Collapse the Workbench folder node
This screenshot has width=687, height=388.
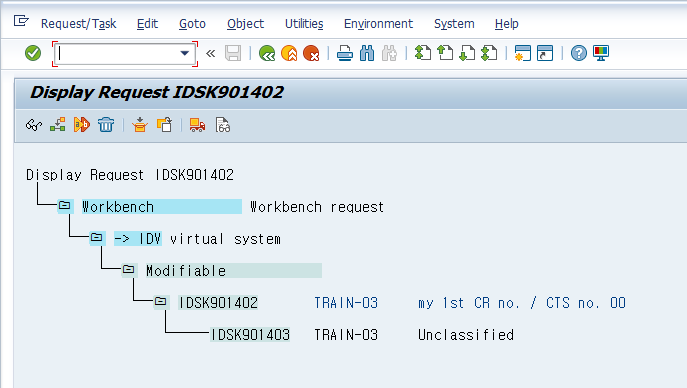coord(64,205)
